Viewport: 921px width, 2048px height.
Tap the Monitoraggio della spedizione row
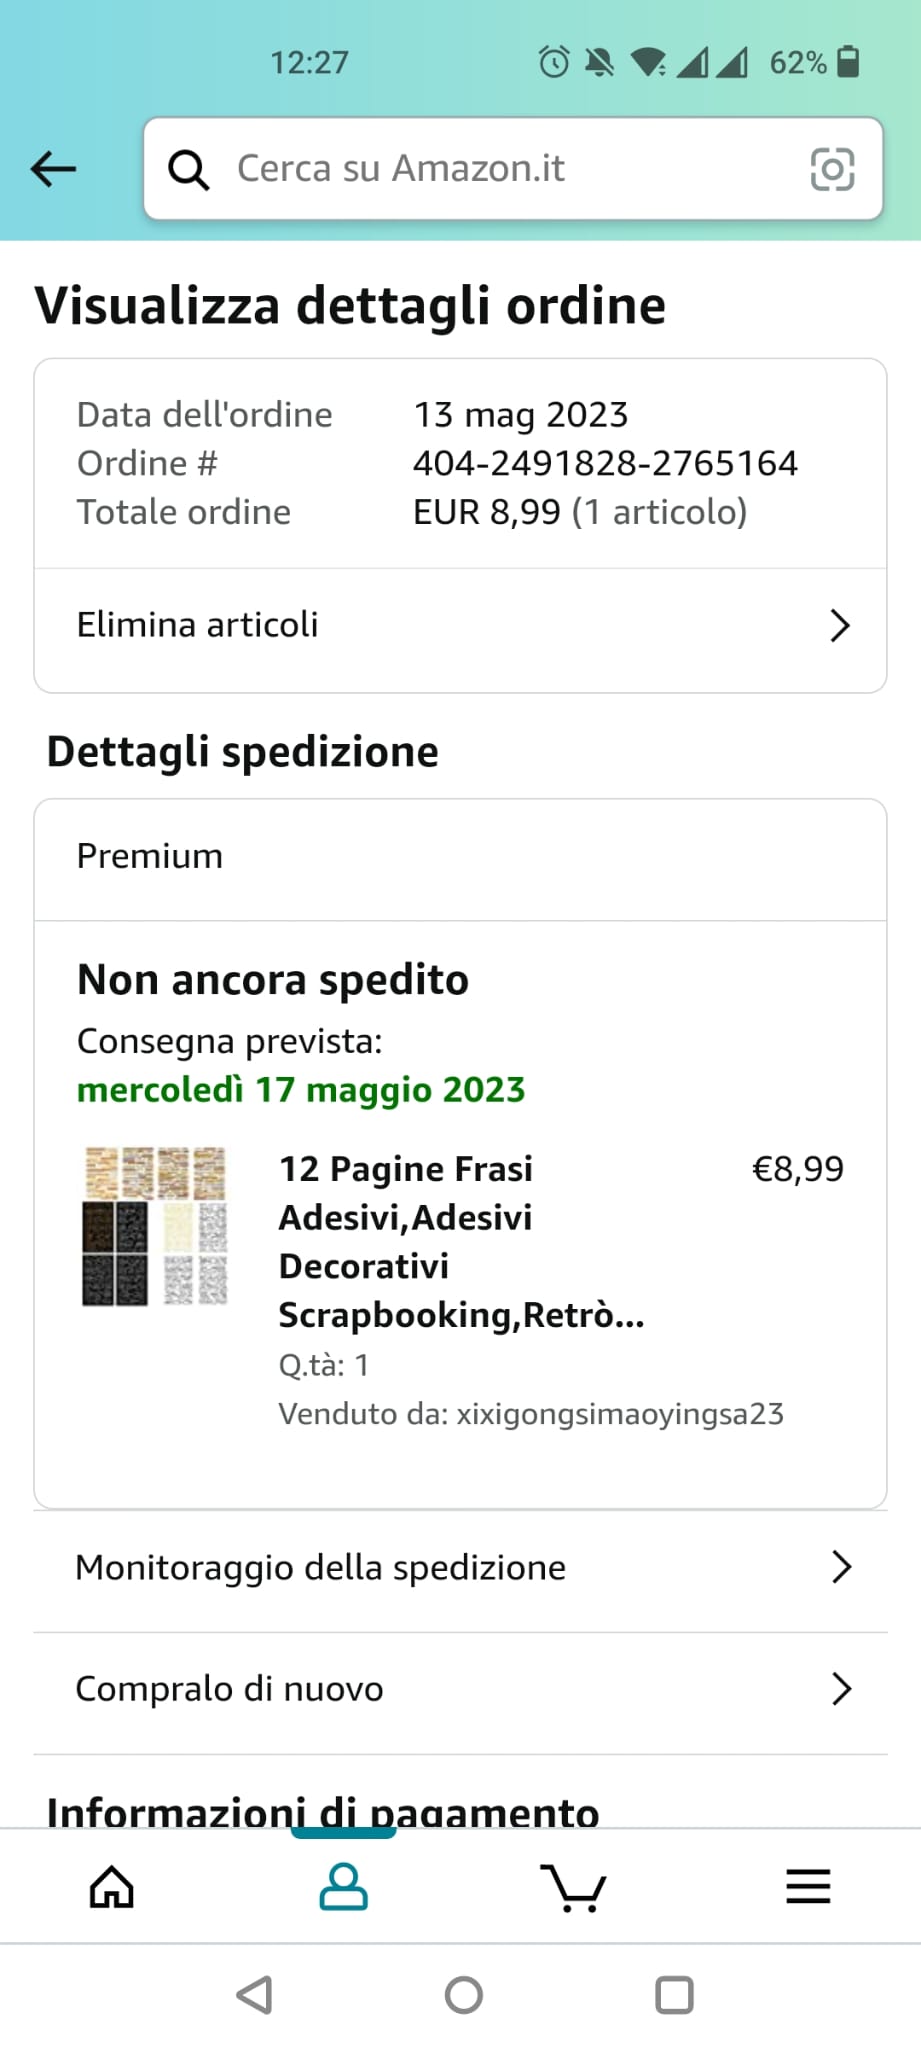[320, 1567]
